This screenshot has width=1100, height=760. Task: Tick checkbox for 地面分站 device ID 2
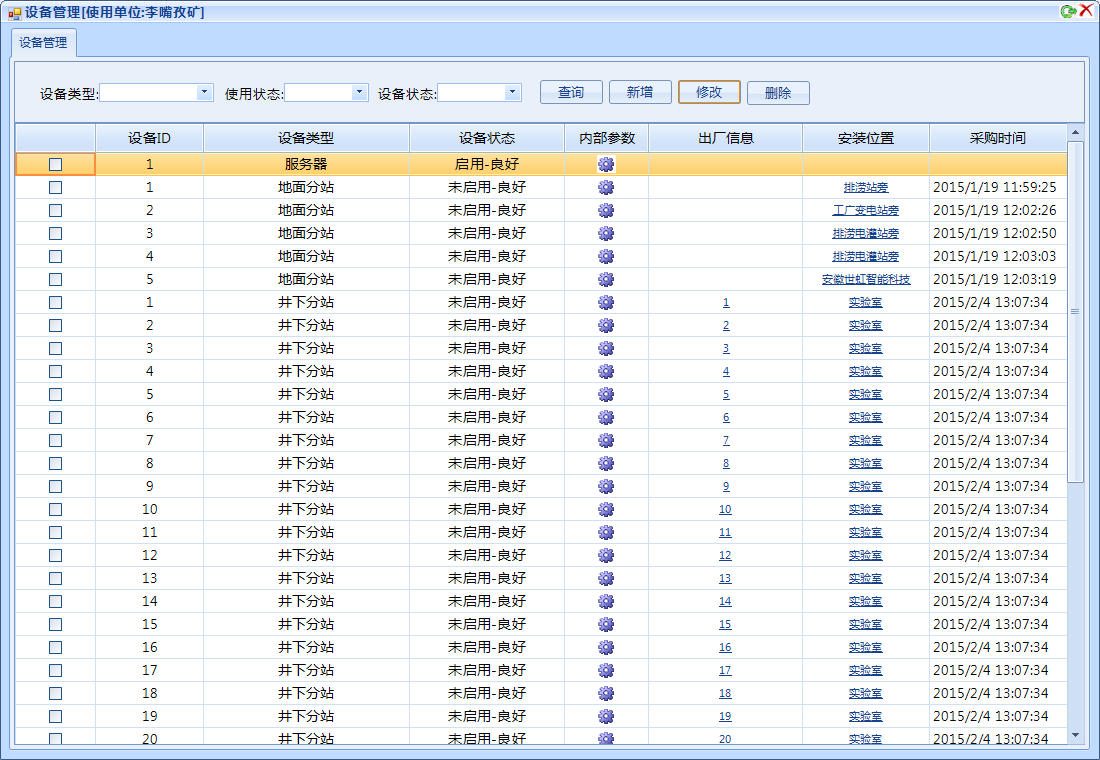(x=55, y=211)
